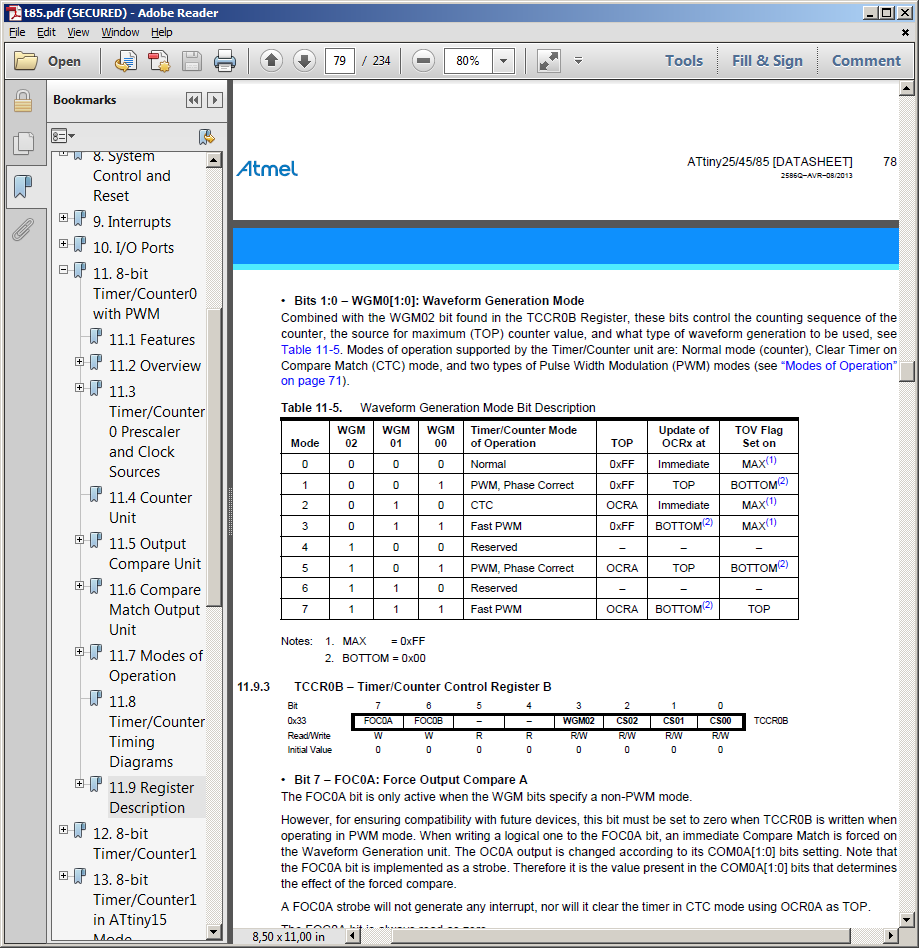Viewport: 919px width, 948px height.
Task: Click bookmark icon beside 11.4 Counter Unit
Action: pyautogui.click(x=96, y=495)
